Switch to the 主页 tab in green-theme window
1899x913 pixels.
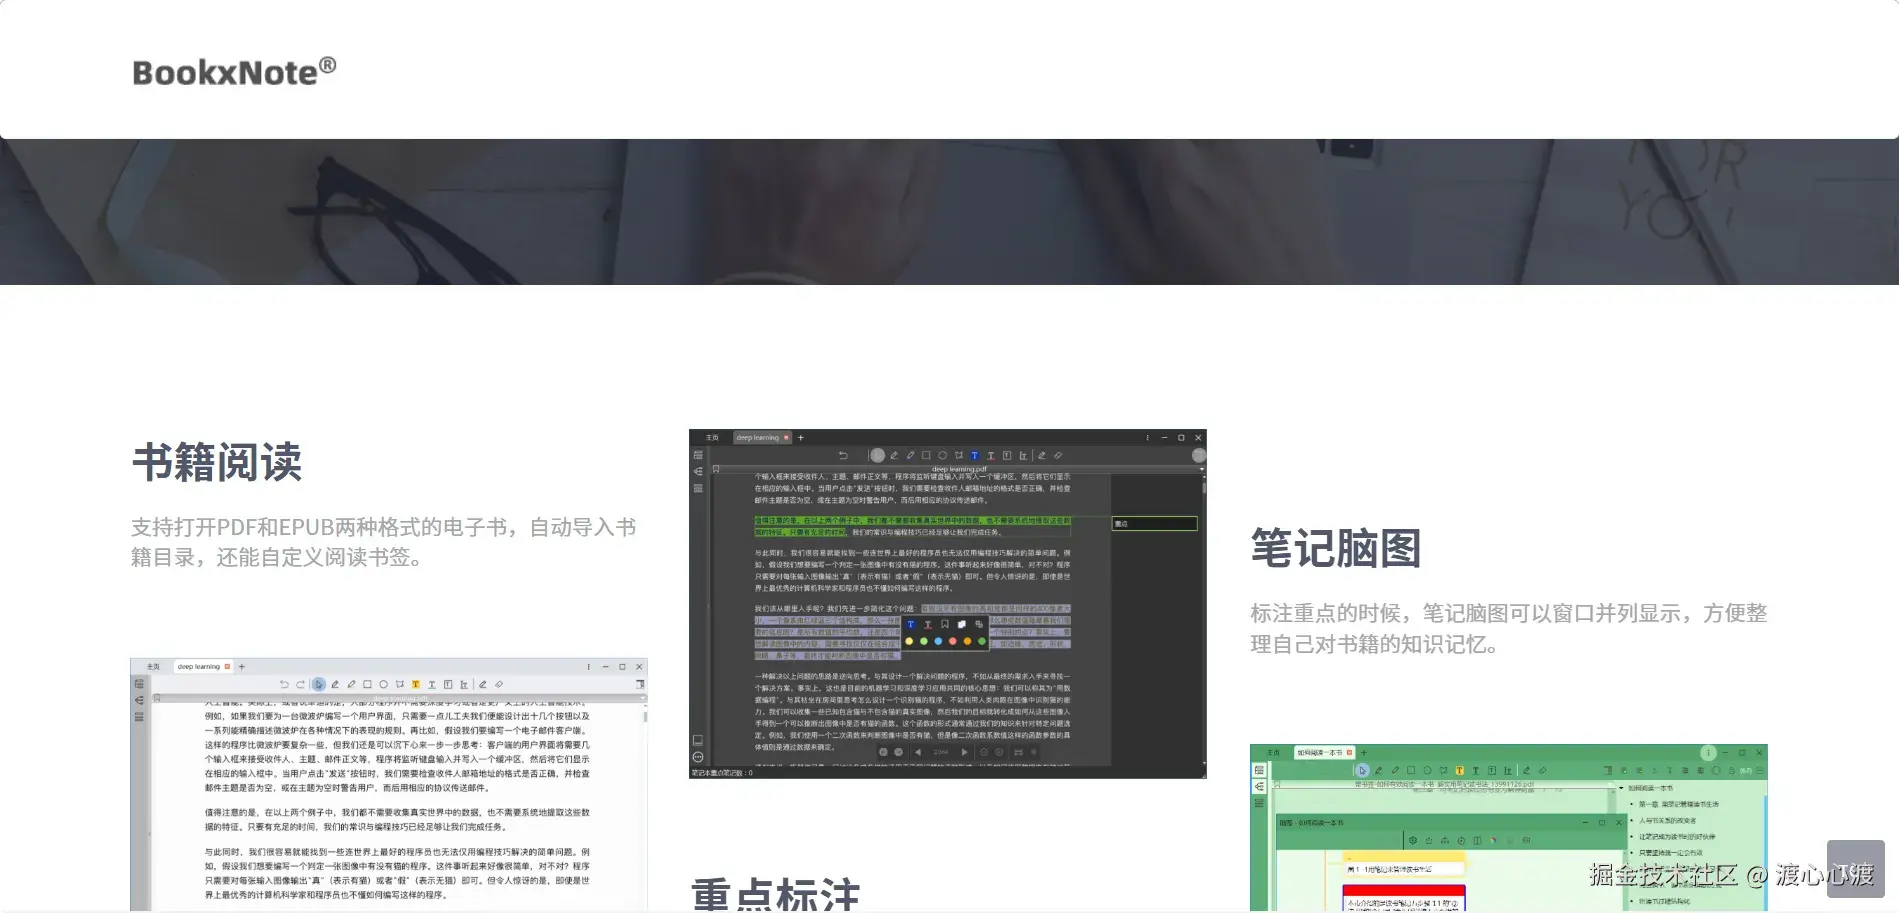click(1273, 752)
